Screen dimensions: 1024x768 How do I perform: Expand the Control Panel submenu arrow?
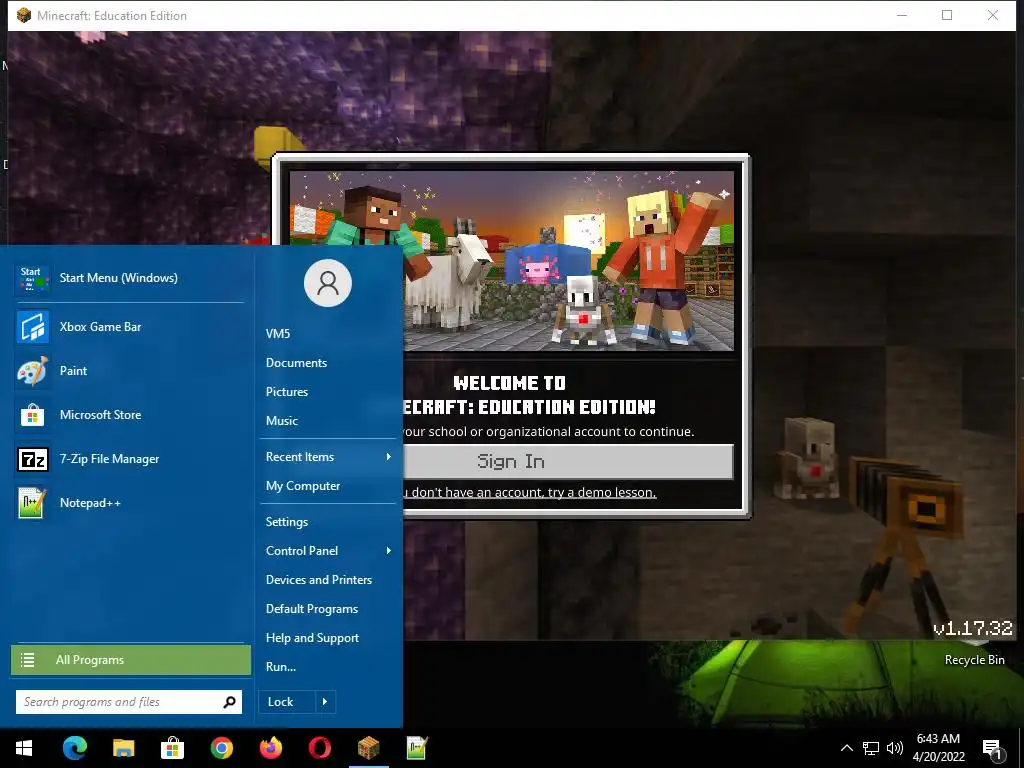pyautogui.click(x=389, y=551)
